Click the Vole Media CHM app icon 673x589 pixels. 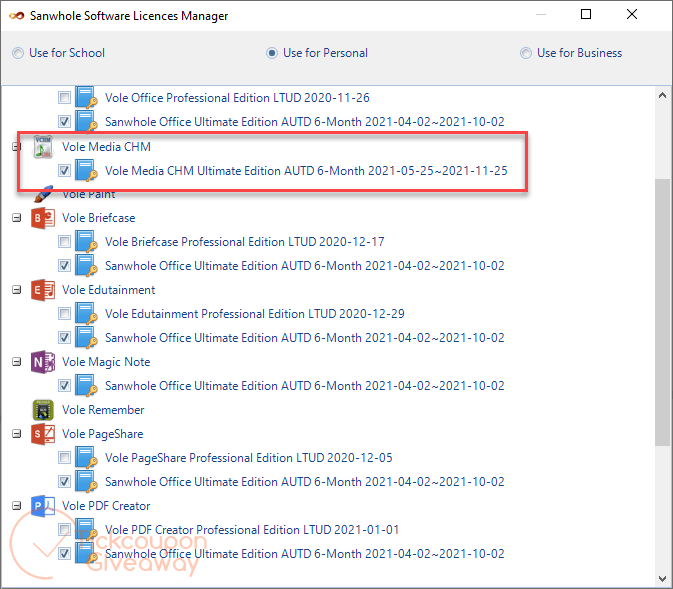pyautogui.click(x=43, y=147)
